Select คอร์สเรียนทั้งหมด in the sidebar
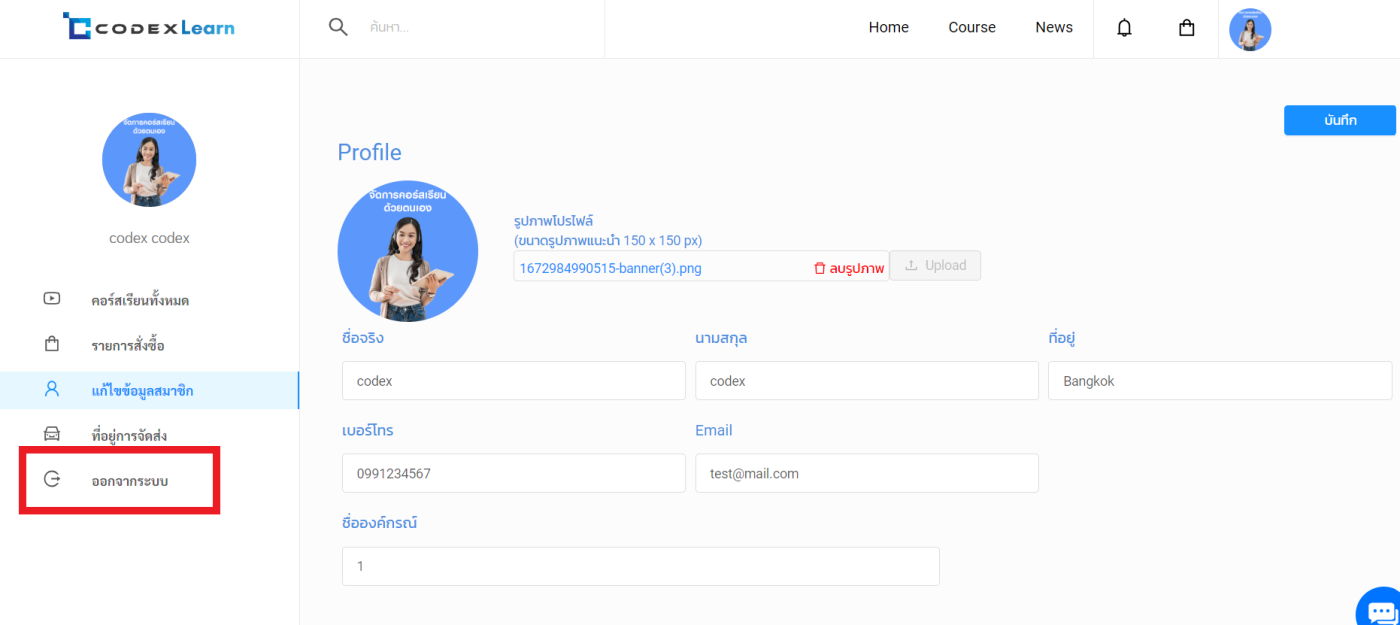 coord(140,300)
